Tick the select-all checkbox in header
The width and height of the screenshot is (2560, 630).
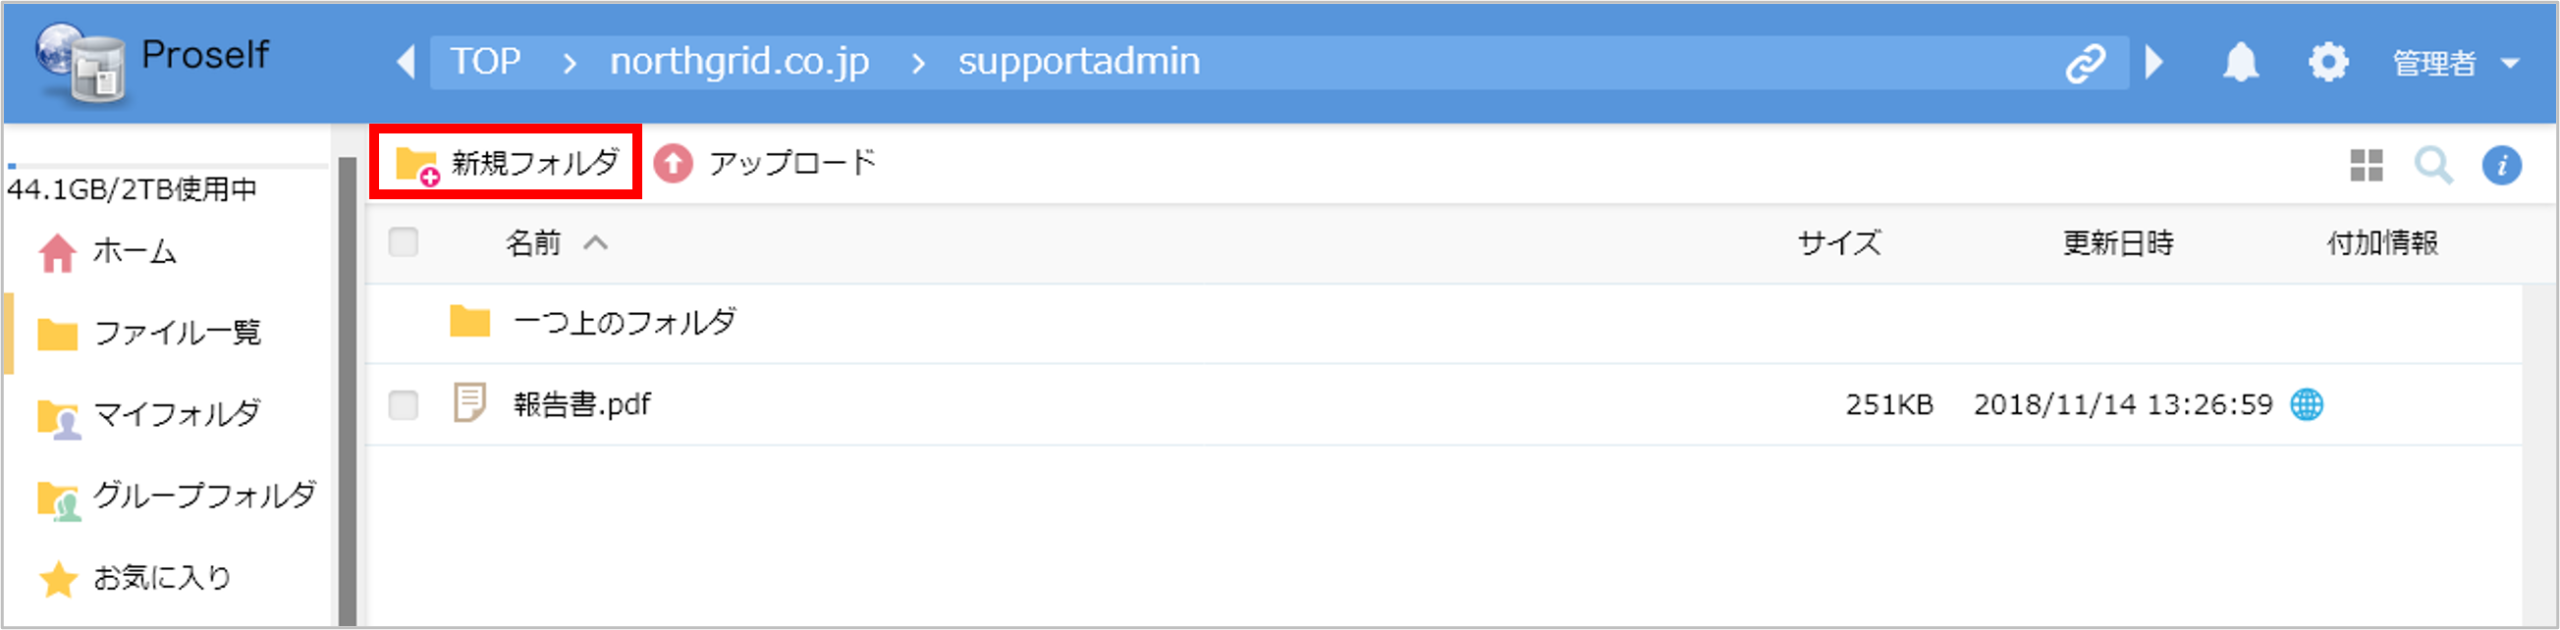click(x=403, y=242)
